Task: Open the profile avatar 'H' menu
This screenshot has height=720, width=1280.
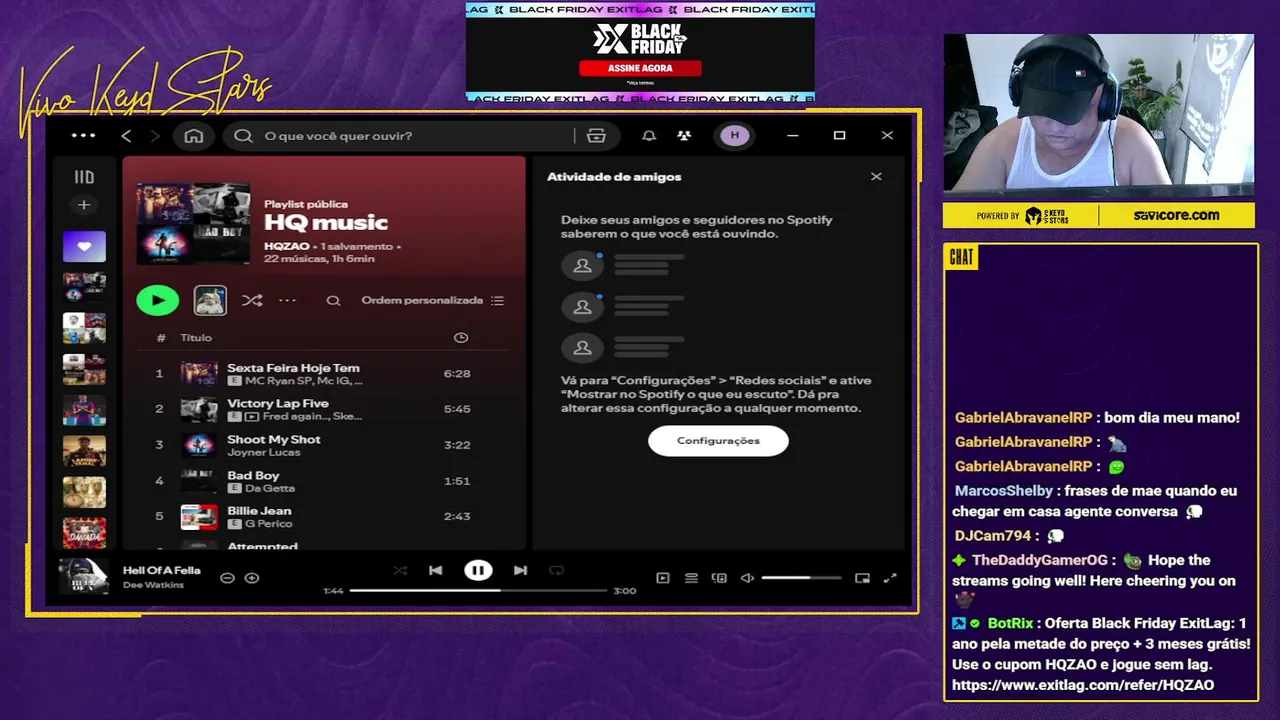Action: (x=735, y=136)
